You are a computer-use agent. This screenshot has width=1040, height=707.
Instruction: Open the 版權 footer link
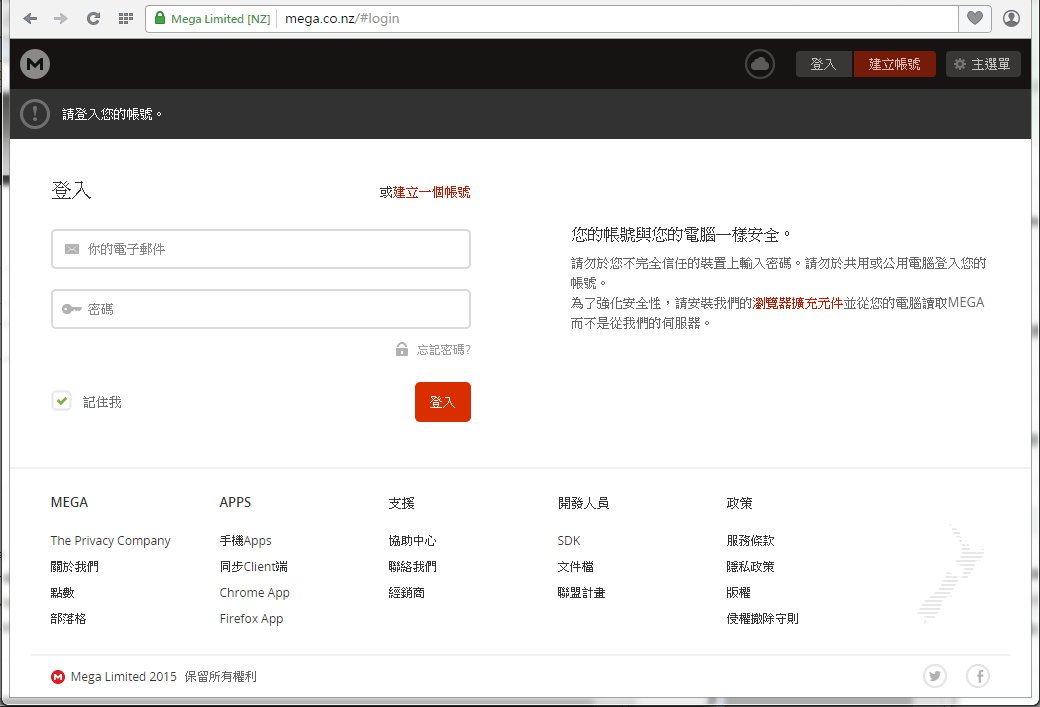click(x=738, y=592)
